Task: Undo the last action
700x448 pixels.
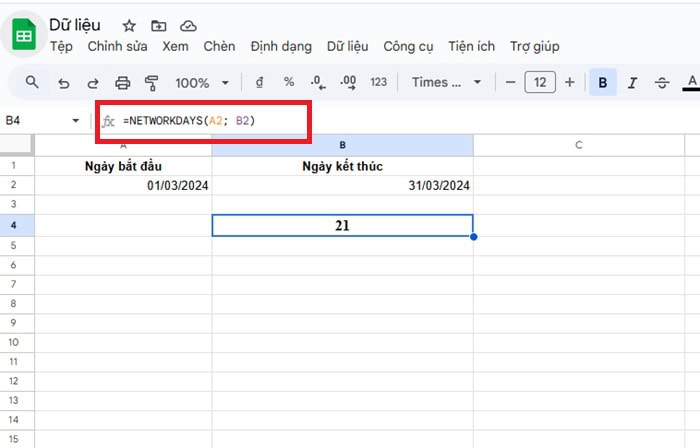Action: tap(64, 82)
